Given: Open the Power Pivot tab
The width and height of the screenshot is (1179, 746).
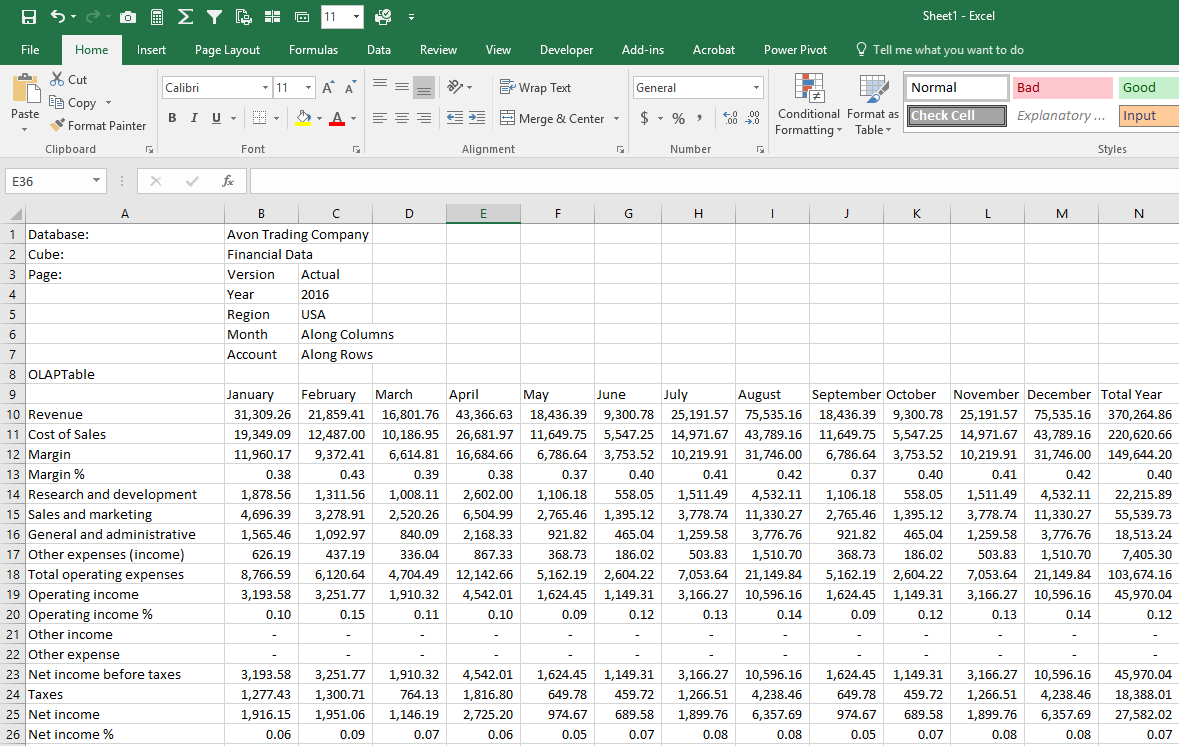Looking at the screenshot, I should click(x=796, y=50).
